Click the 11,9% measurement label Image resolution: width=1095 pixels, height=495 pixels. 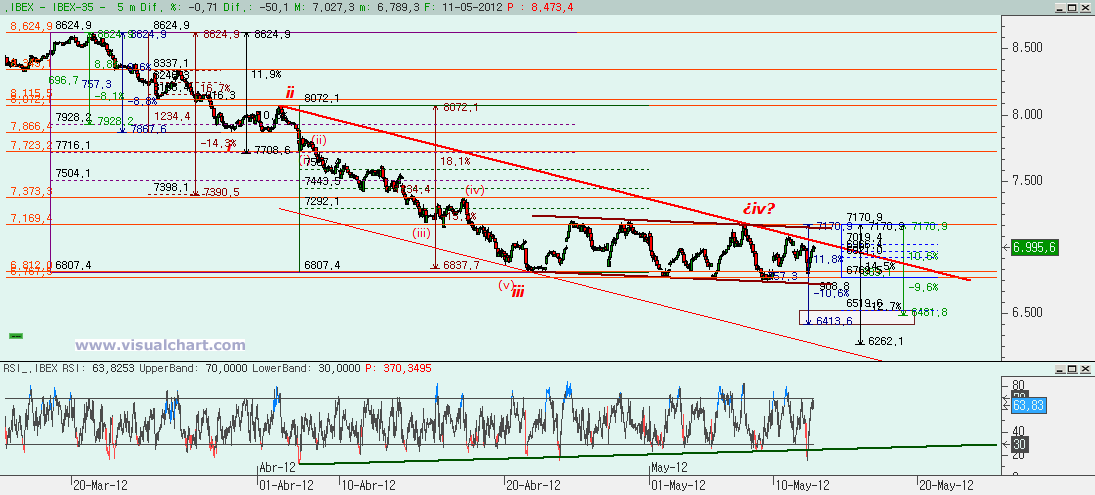[266, 74]
